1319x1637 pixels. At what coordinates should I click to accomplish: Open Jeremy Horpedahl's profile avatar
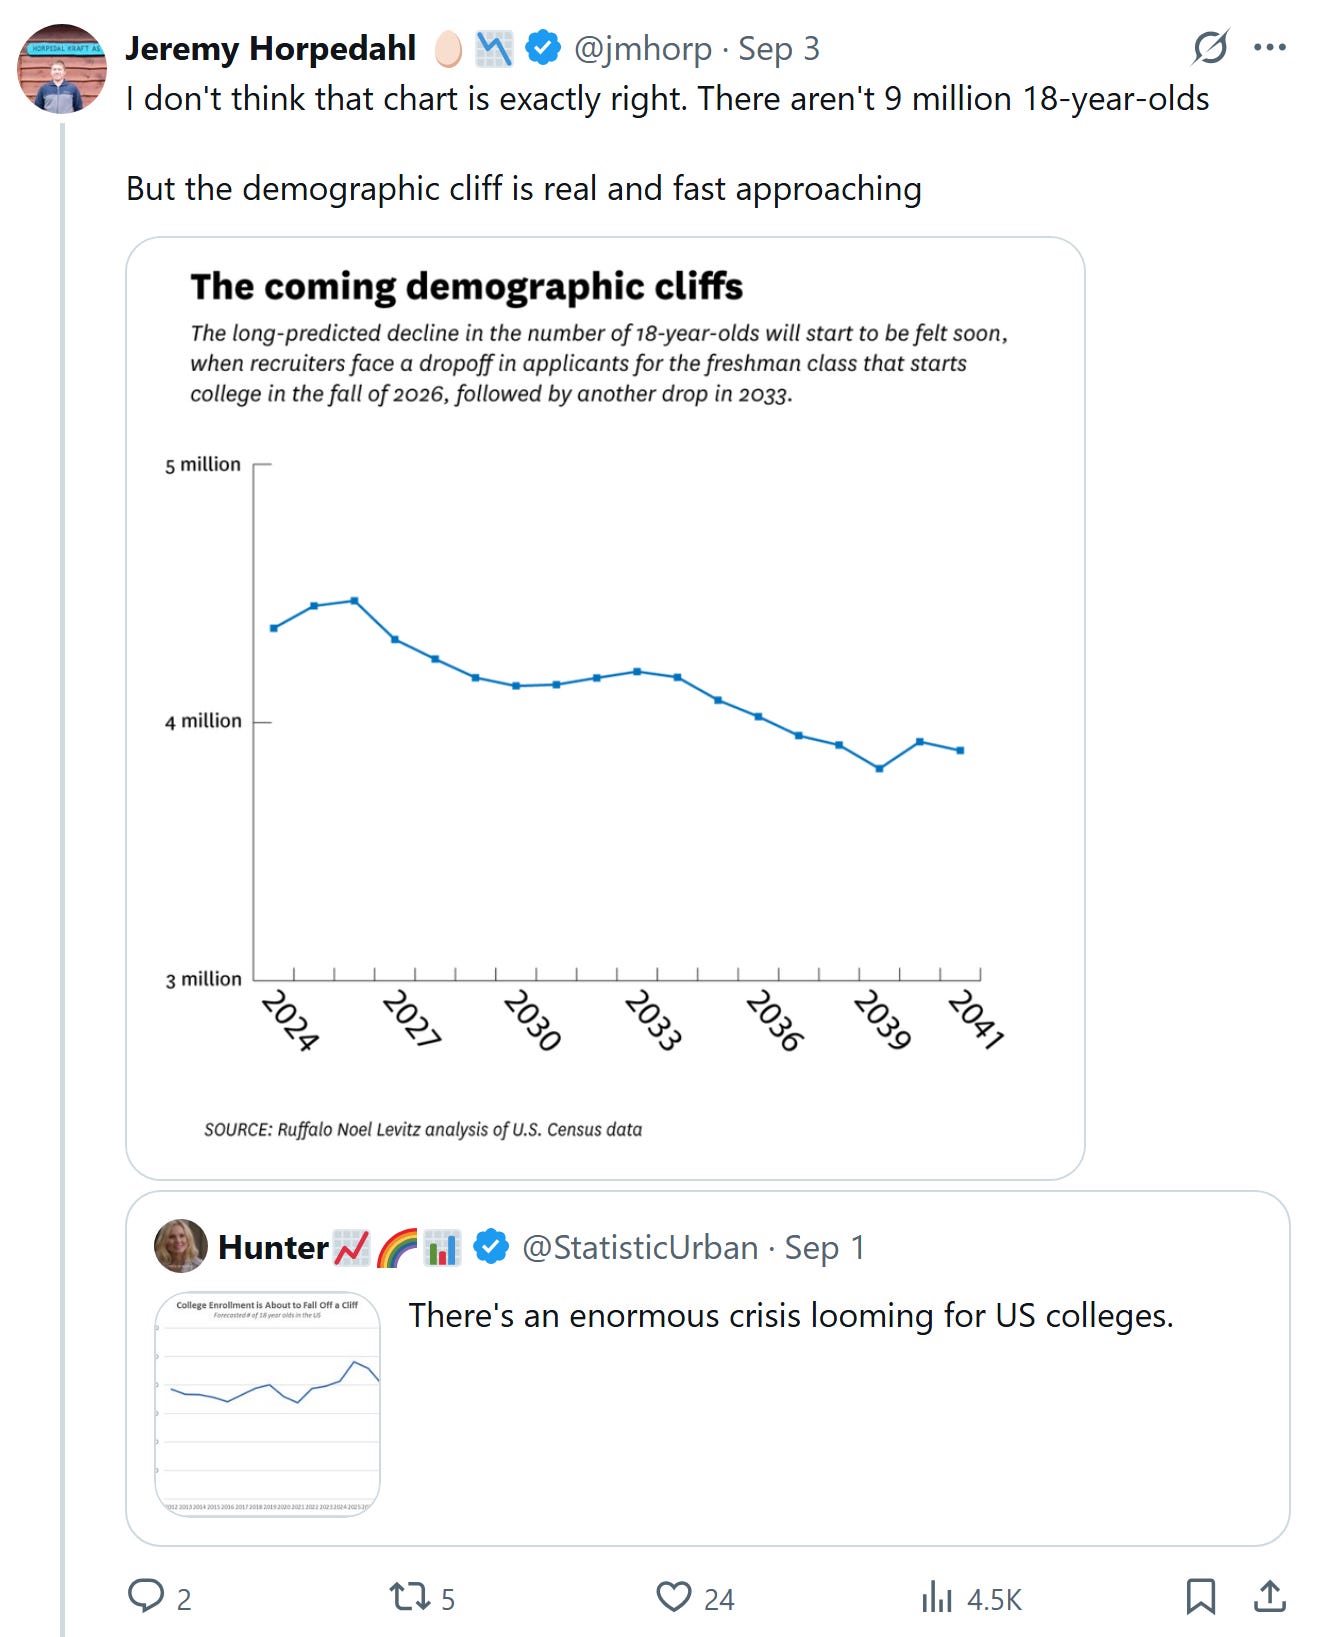[62, 69]
